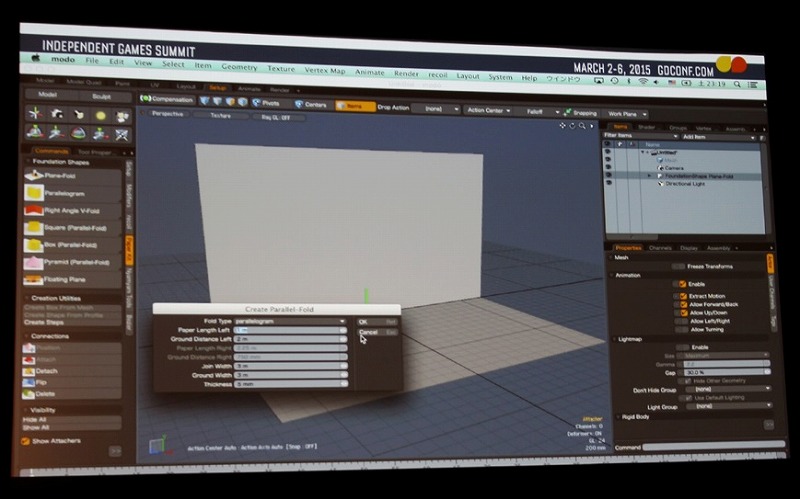This screenshot has width=800, height=499.
Task: Click the Ground Width field
Action: (291, 375)
